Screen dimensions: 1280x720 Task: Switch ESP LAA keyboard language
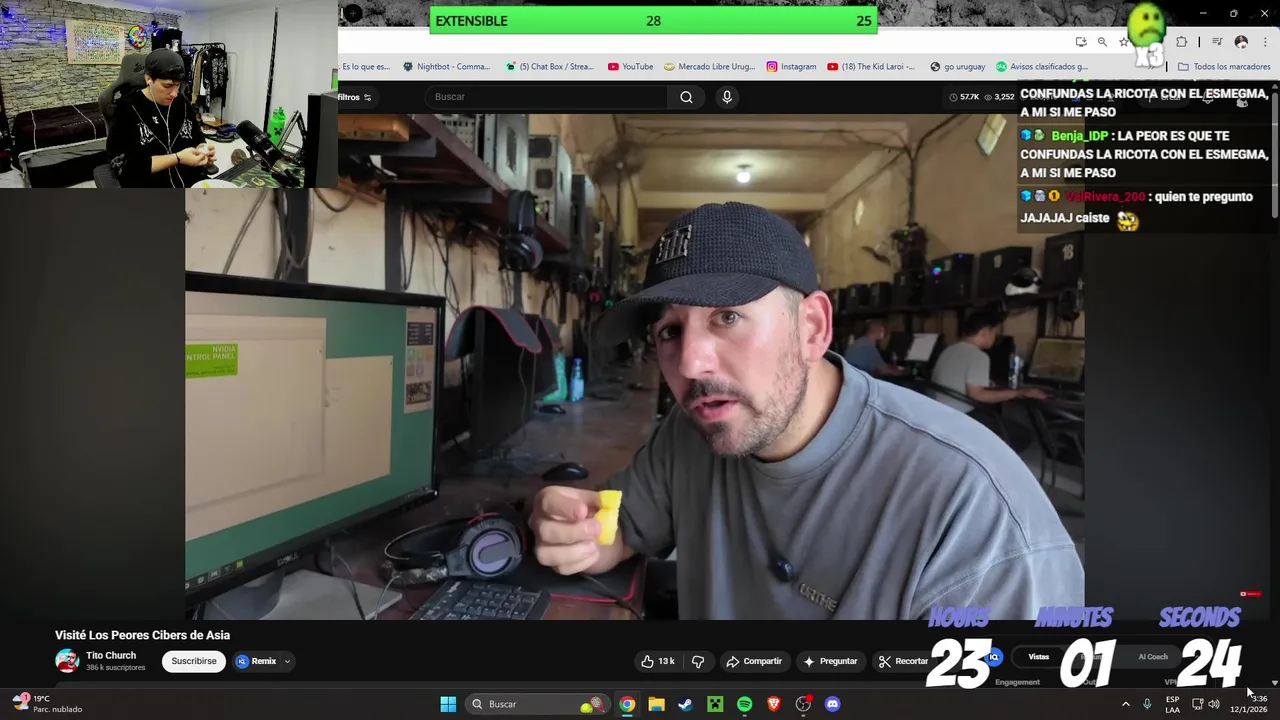click(1172, 704)
